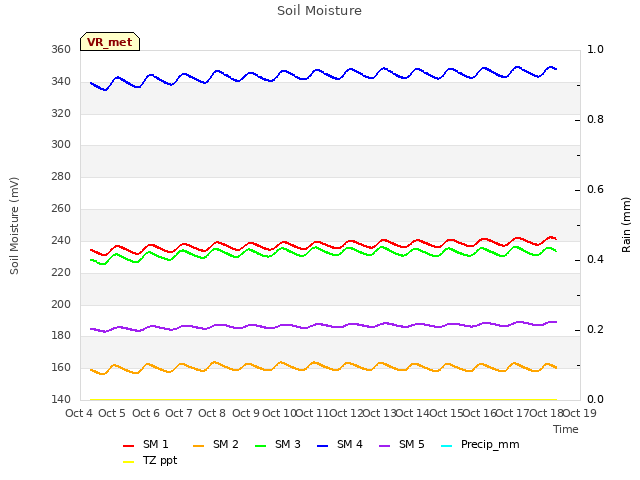Screen dimensions: 640x480
Task: Click the yellow TZ ppt legend swatch
Action: 129,462
